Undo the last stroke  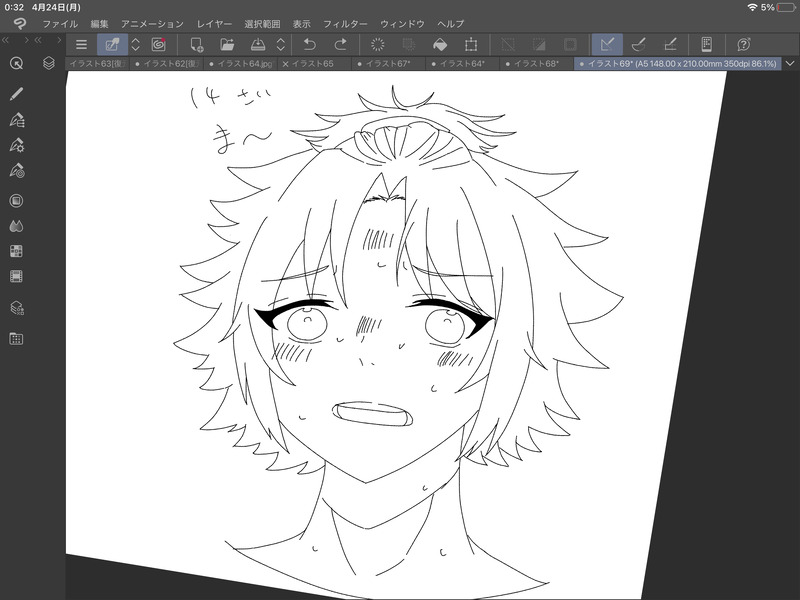click(x=309, y=44)
